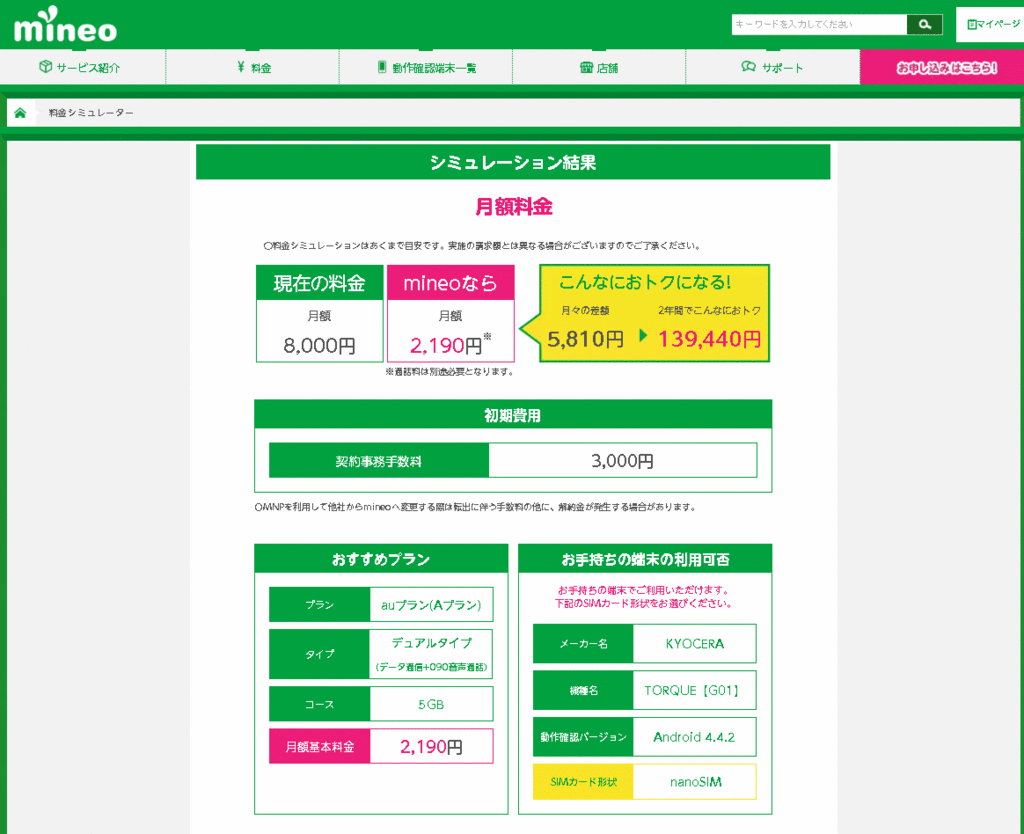Click the 3,000円 fee value
Image resolution: width=1024 pixels, height=834 pixels.
[622, 461]
